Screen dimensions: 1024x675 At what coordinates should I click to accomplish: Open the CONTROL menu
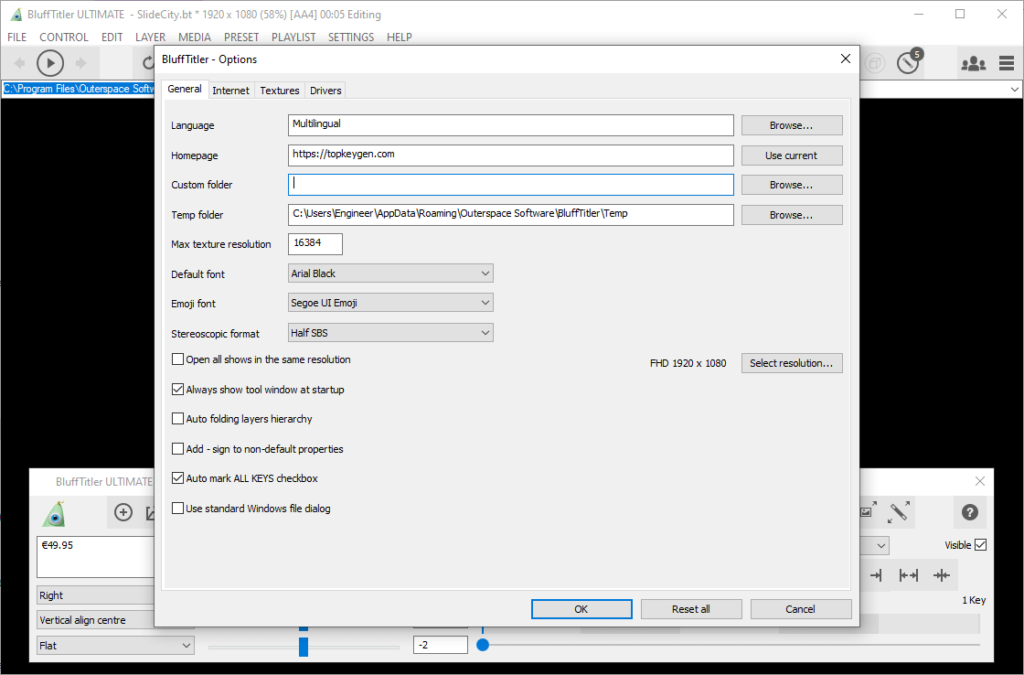[x=63, y=37]
